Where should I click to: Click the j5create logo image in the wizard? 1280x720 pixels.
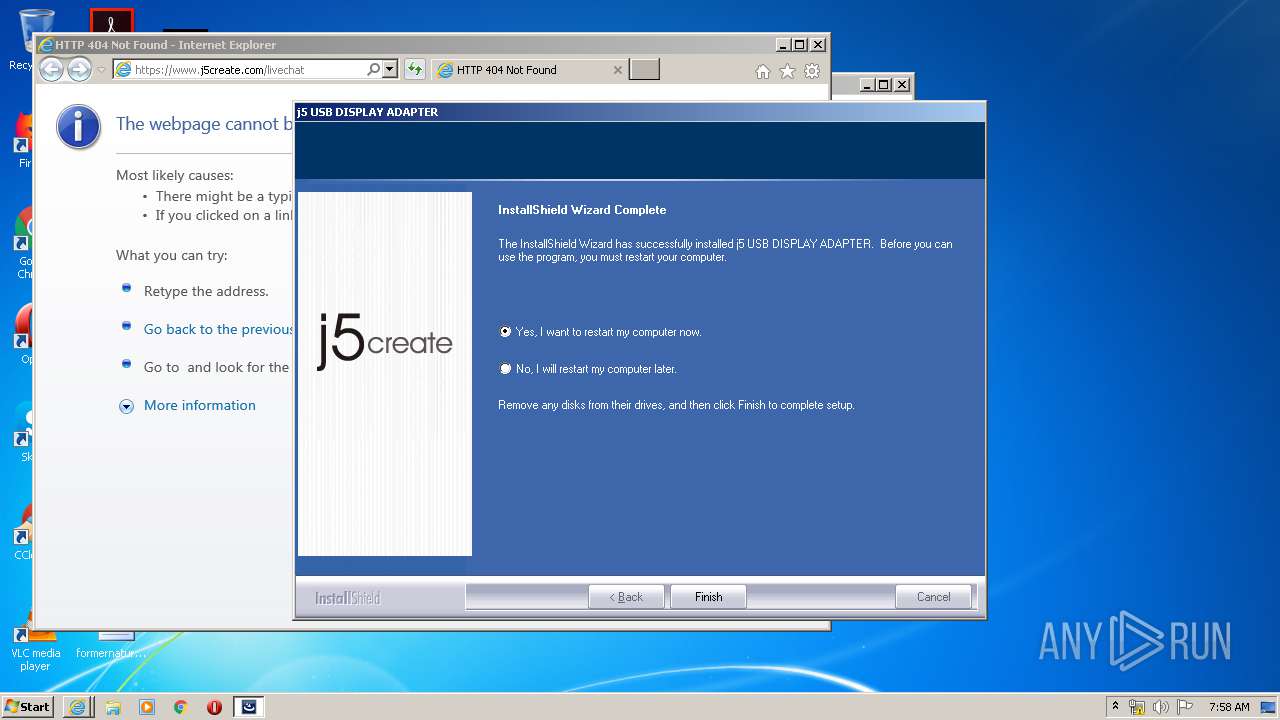(385, 374)
